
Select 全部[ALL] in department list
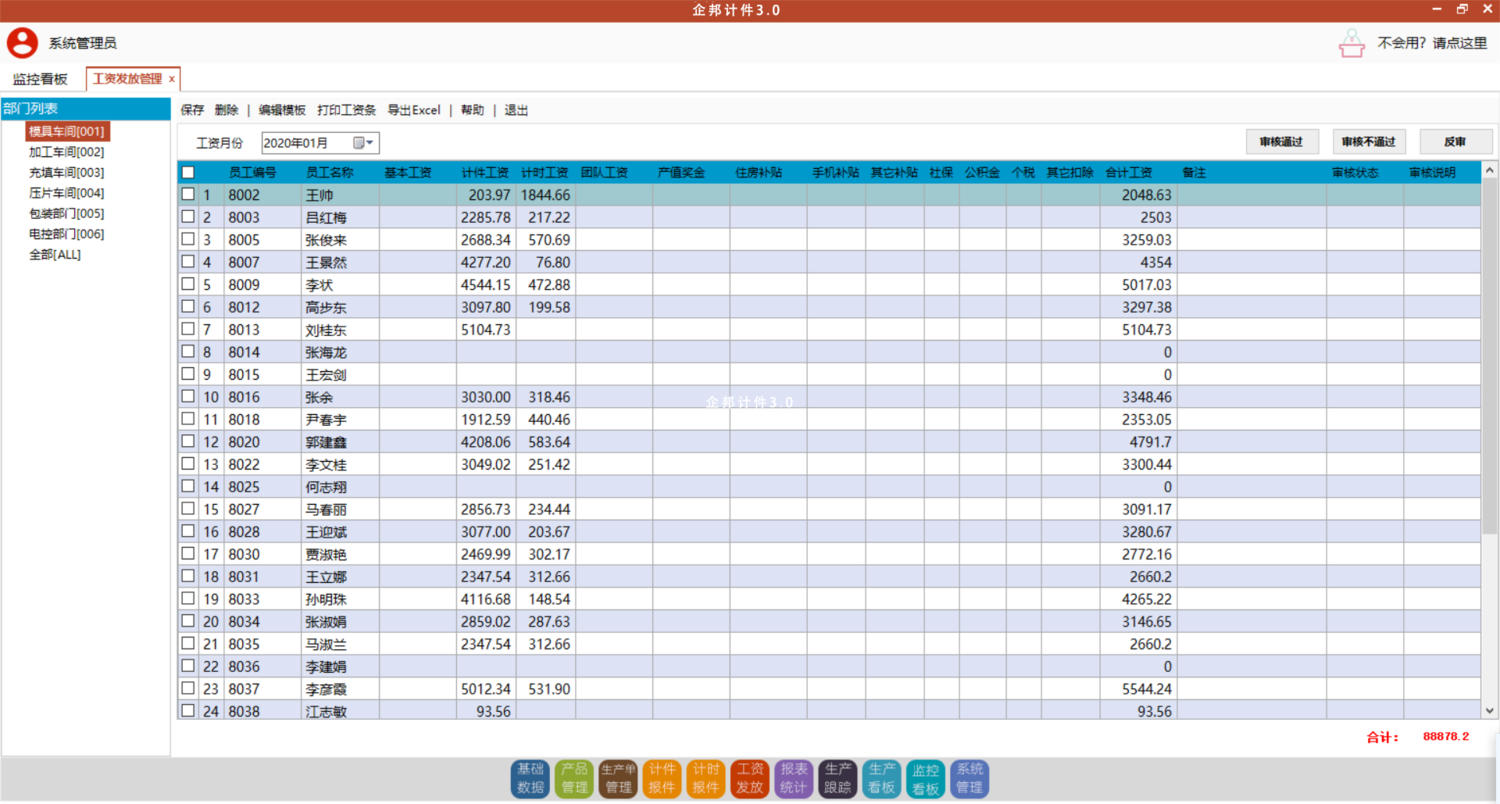(x=55, y=254)
